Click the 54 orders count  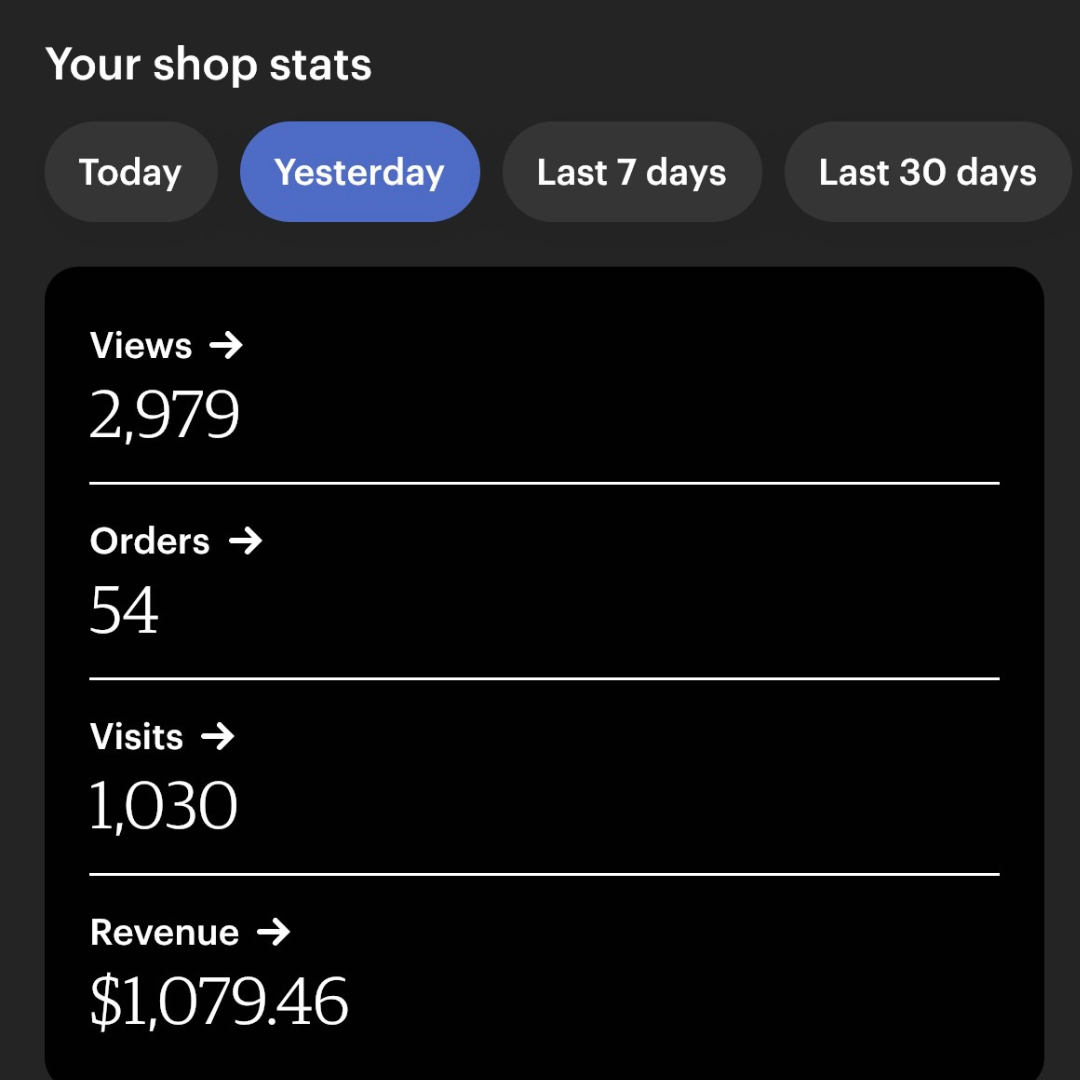coord(124,610)
